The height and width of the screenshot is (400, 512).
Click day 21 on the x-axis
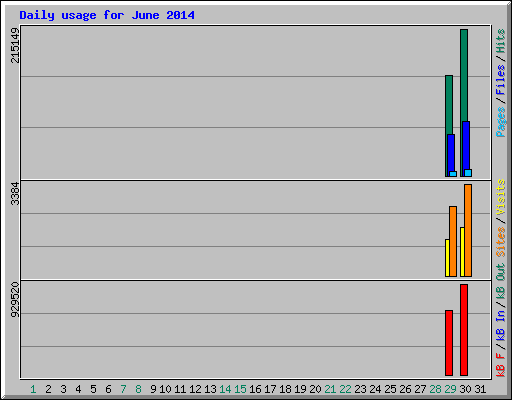[330, 389]
